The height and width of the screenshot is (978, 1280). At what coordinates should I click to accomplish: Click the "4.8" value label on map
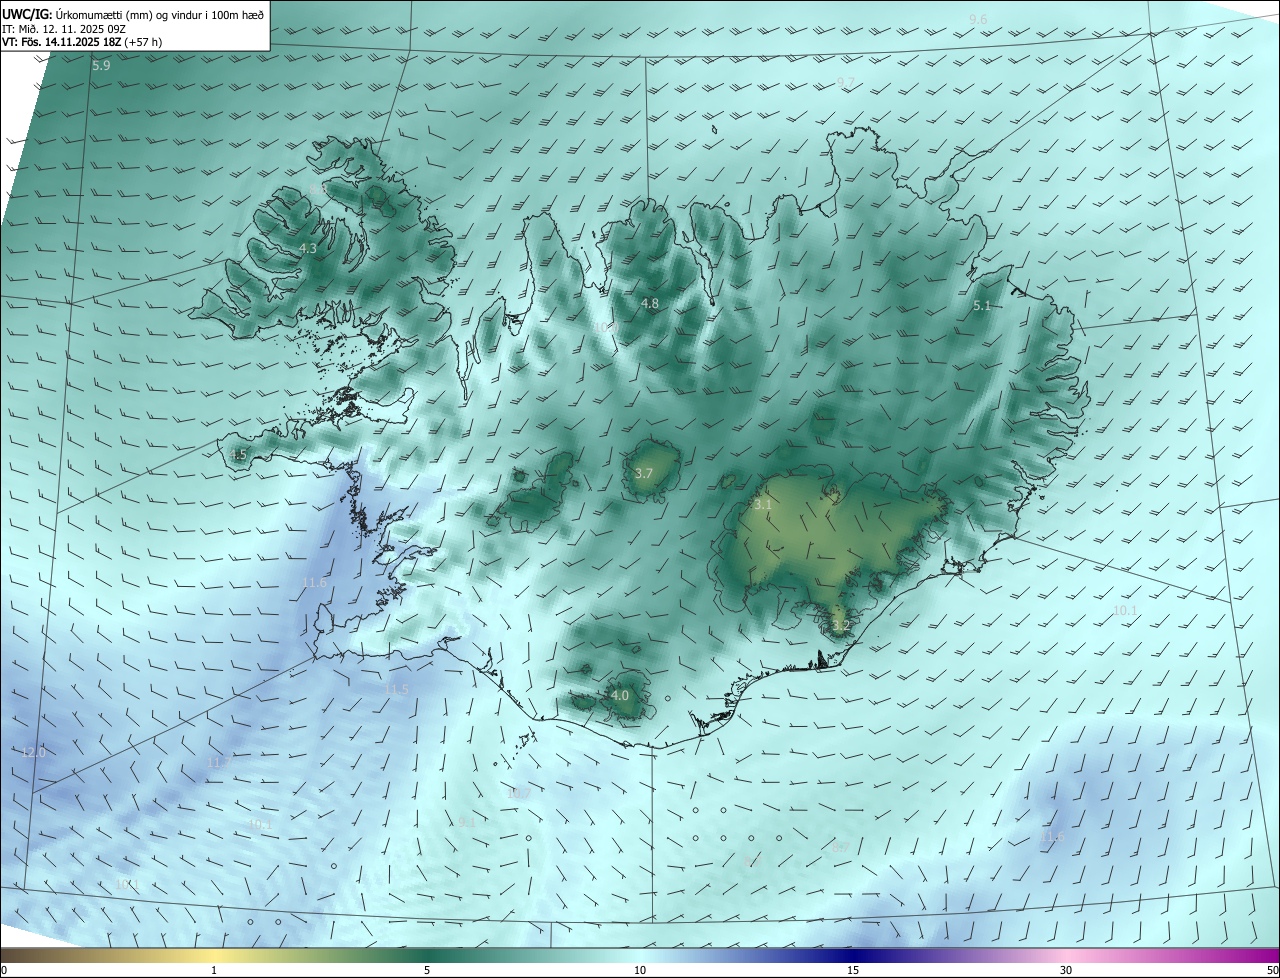[x=650, y=303]
